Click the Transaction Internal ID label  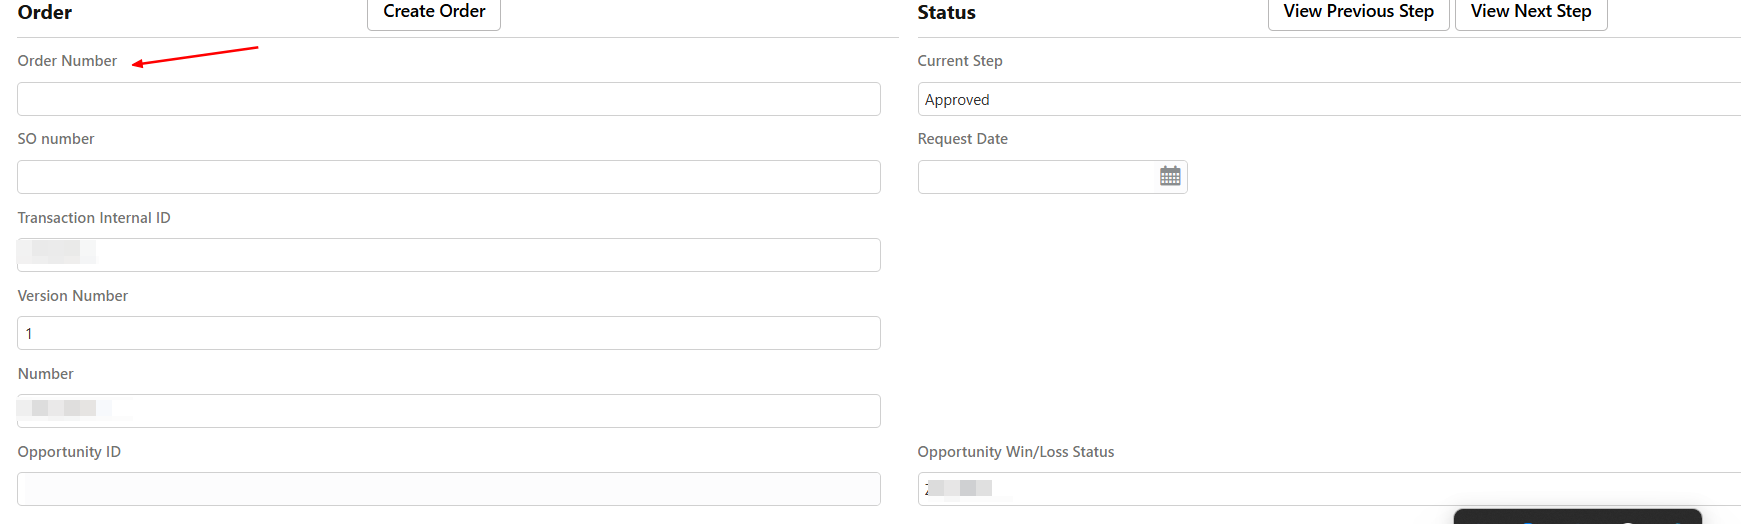coord(94,218)
